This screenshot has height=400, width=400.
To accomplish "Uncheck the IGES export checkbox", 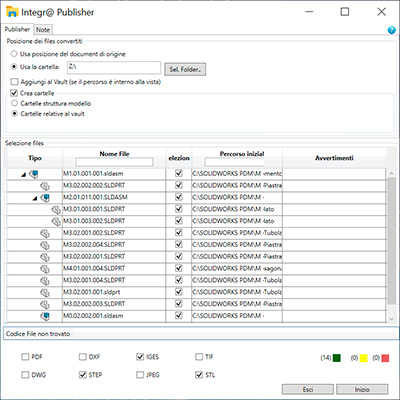I will (140, 357).
